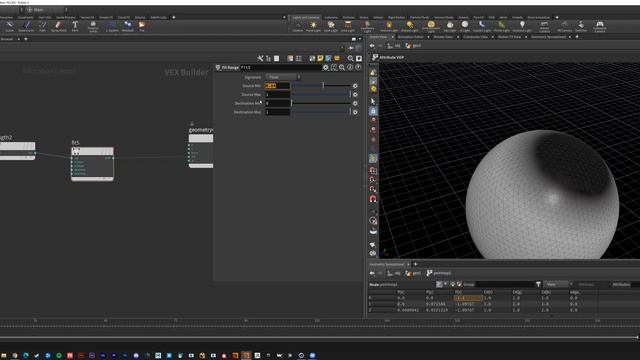Click the Source Min input field
Viewport: 640px width, 360px height.
point(278,86)
